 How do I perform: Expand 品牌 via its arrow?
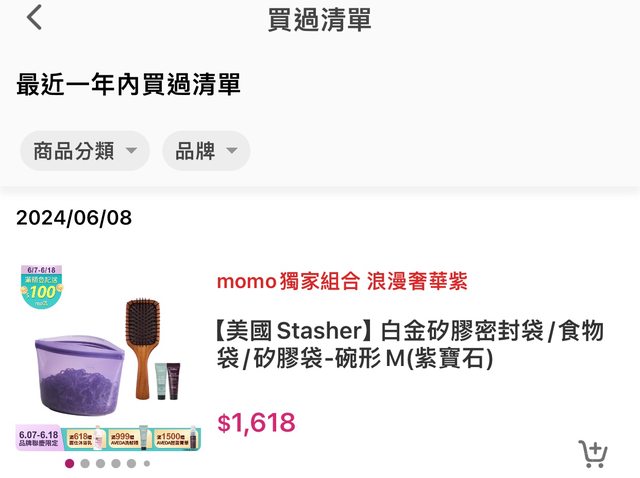[232, 151]
